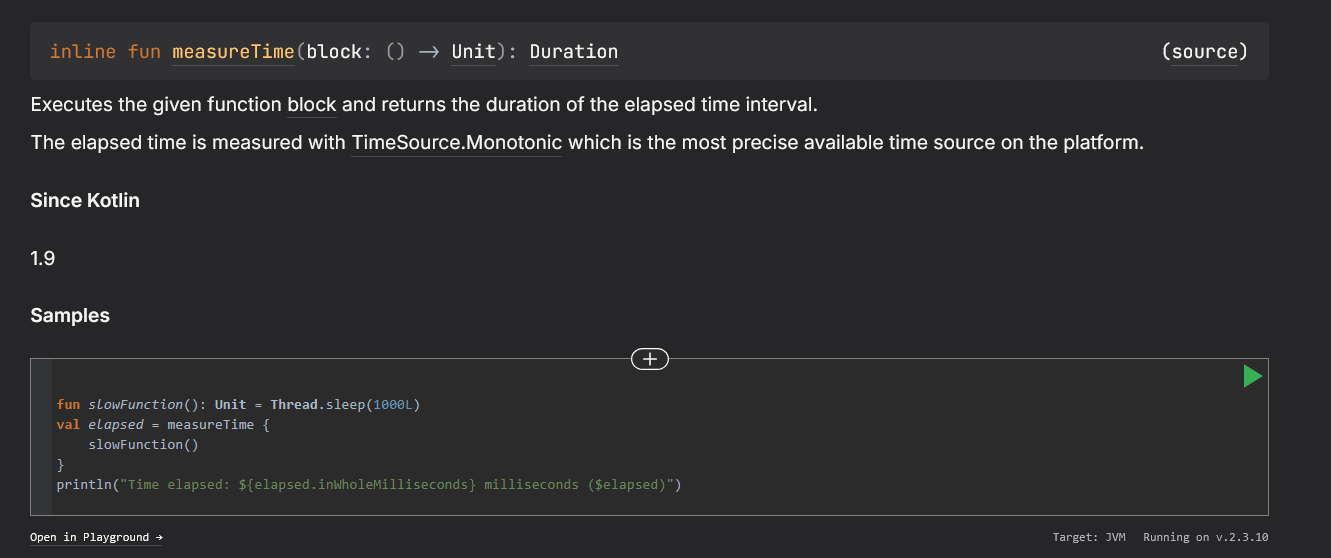Open the (source) link
The height and width of the screenshot is (558, 1331).
click(1204, 51)
